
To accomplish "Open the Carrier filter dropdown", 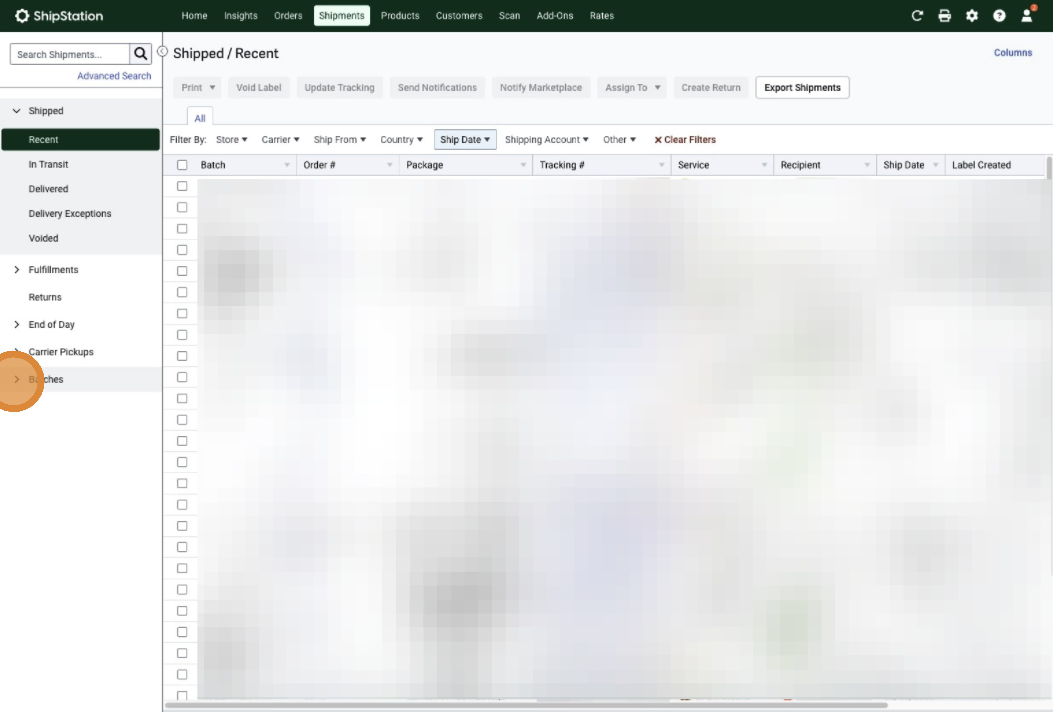I will click(x=280, y=140).
